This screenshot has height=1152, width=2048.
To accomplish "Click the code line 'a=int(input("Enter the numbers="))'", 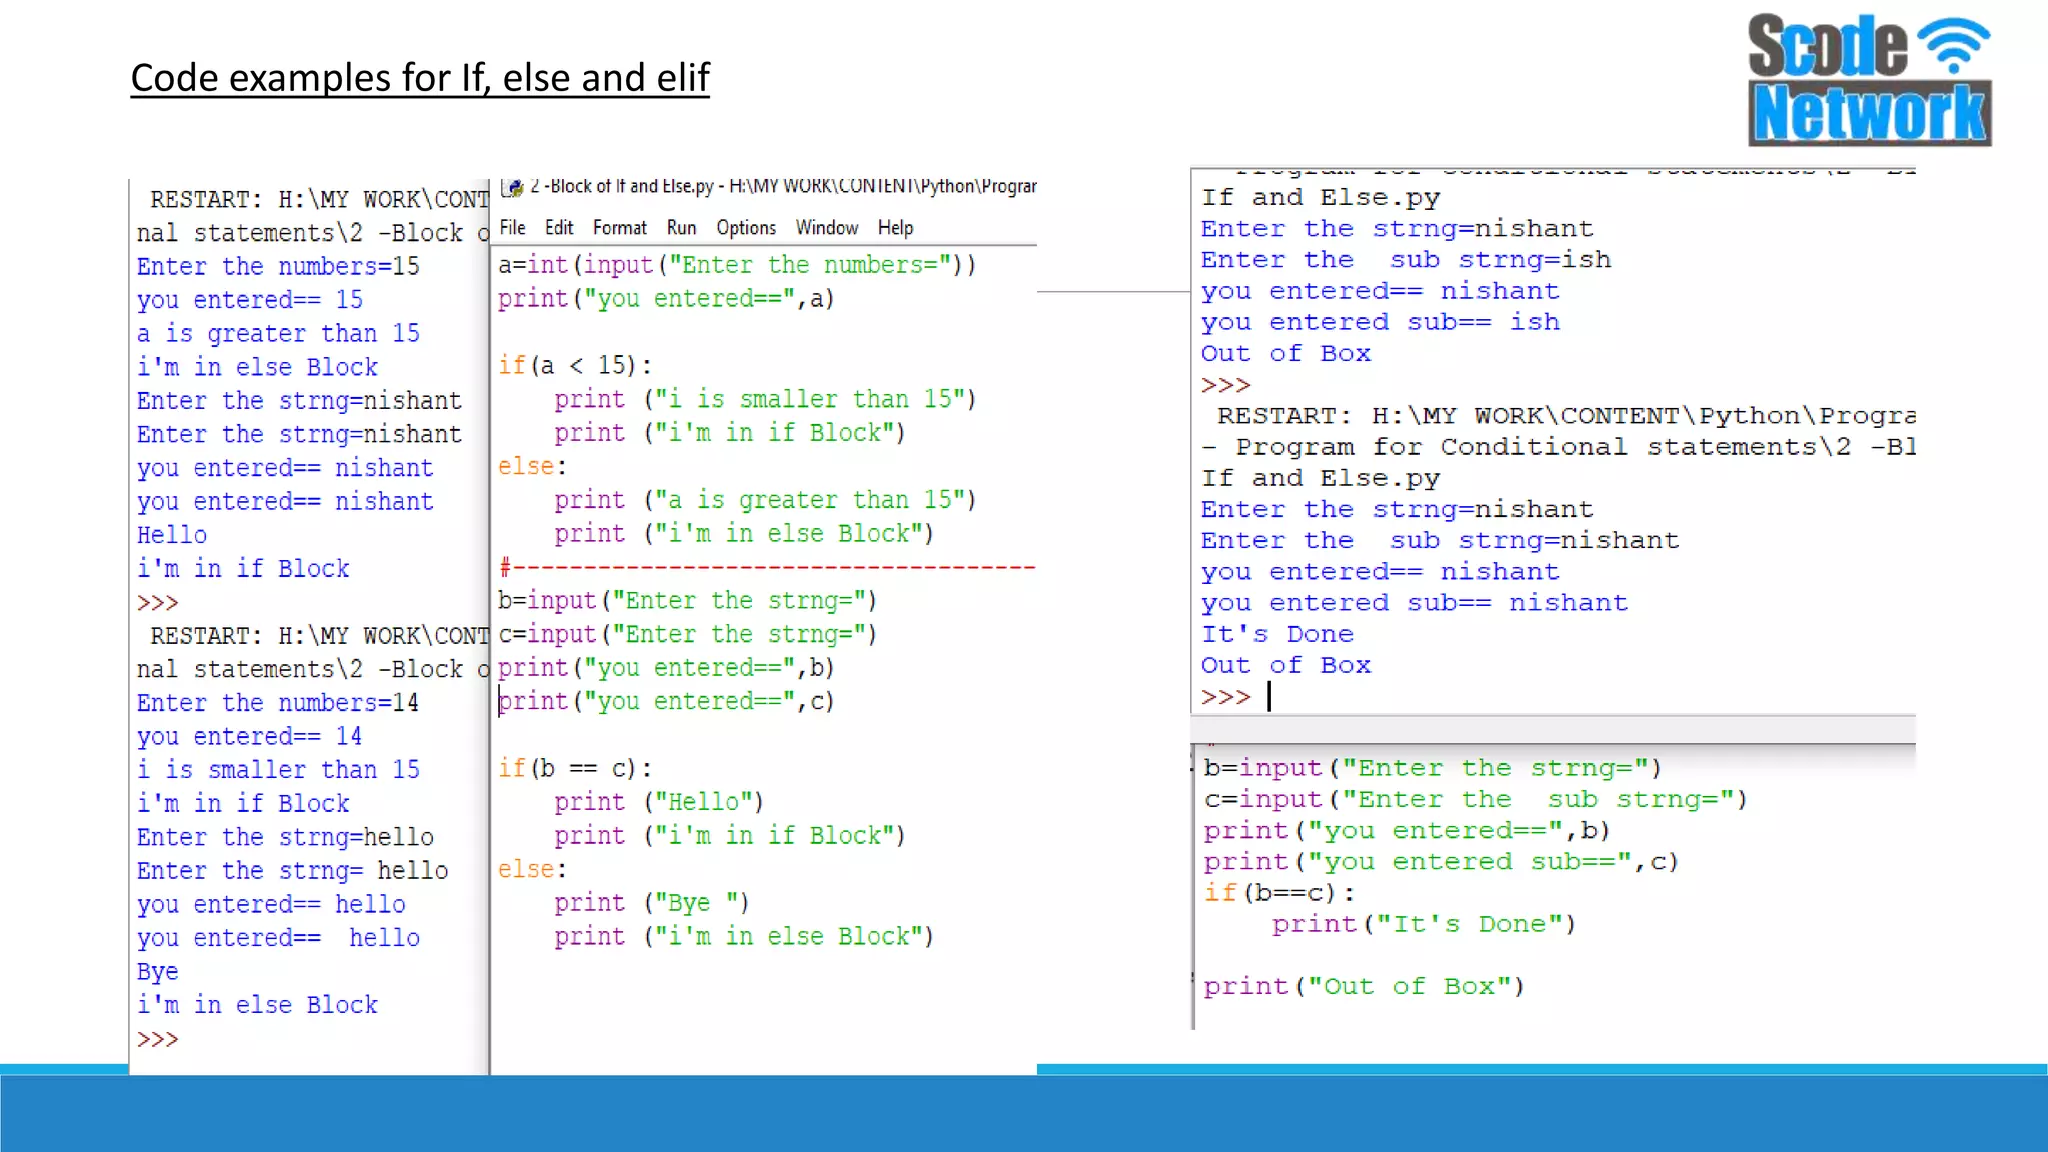I will (x=737, y=265).
